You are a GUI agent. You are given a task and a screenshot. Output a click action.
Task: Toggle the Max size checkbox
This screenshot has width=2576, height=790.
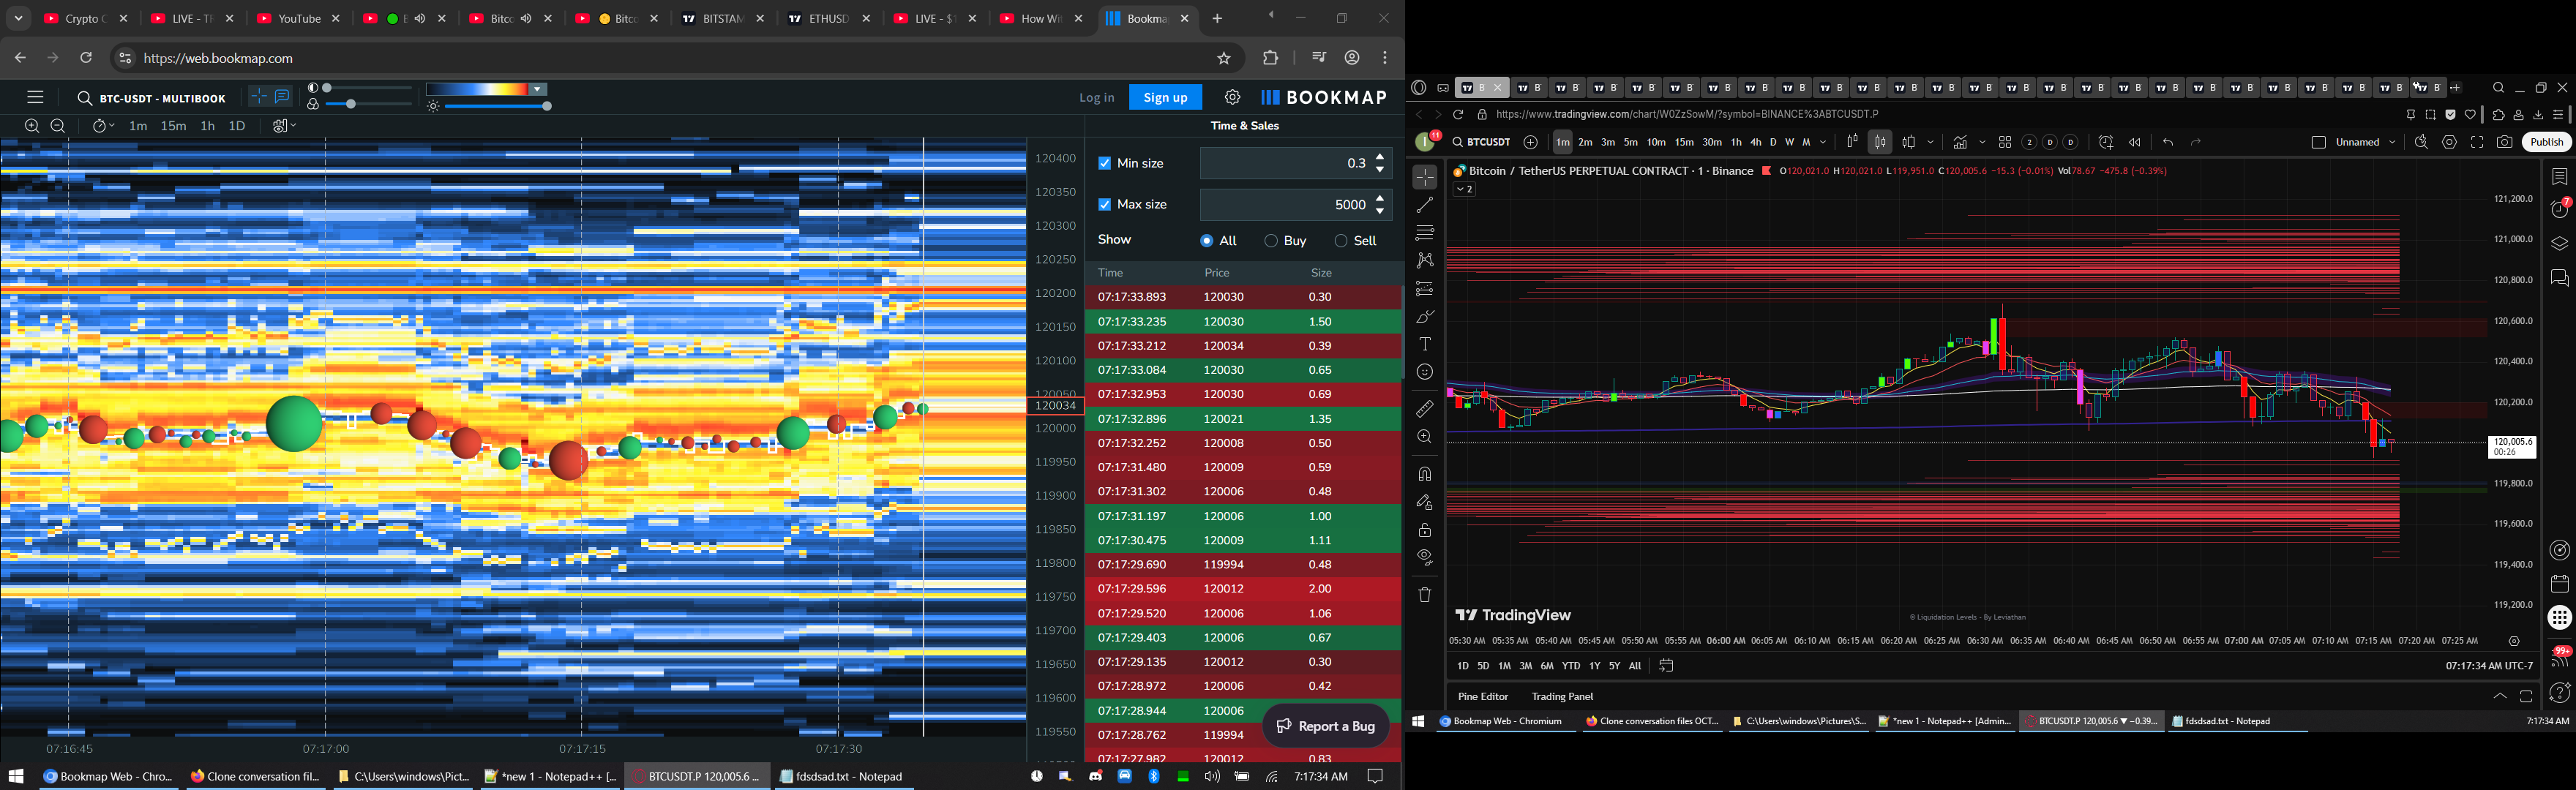tap(1105, 204)
